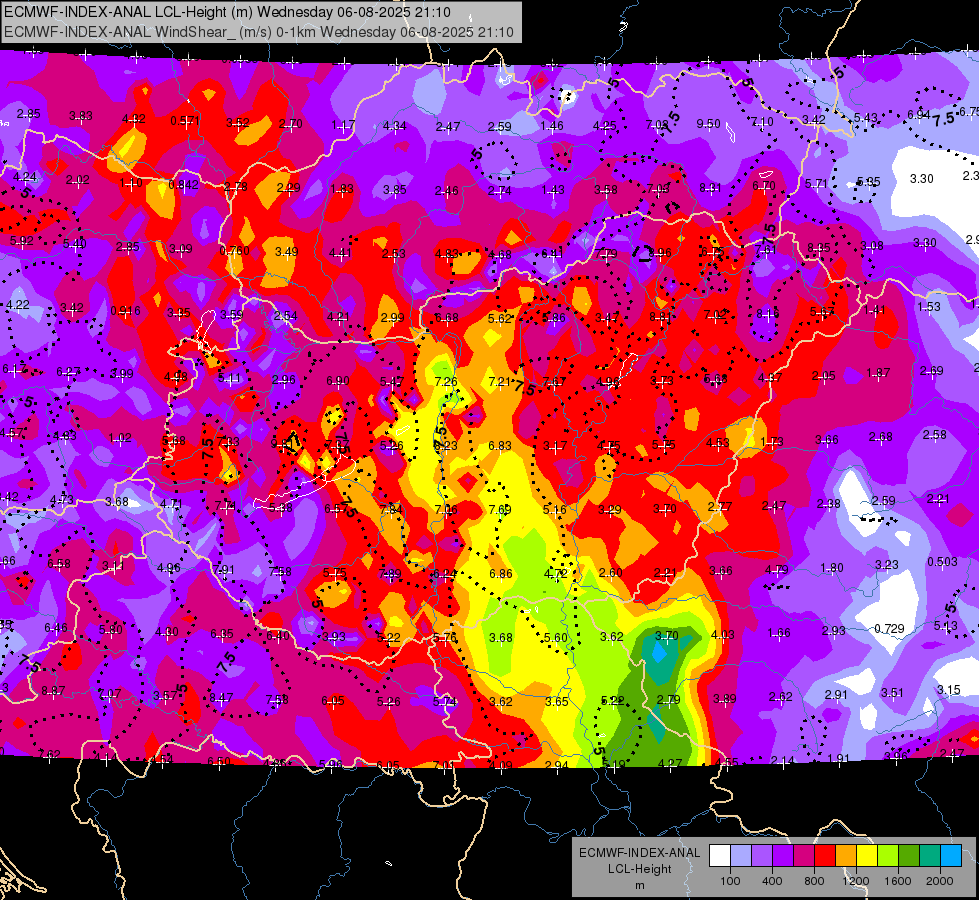Click the wind shear value 7.69
Screen dimensions: 979x900
499,510
